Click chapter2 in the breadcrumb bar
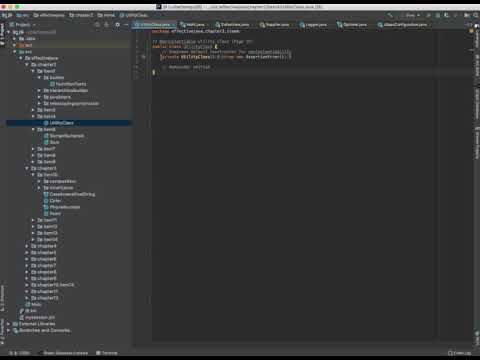480x360 pixels. click(x=81, y=15)
